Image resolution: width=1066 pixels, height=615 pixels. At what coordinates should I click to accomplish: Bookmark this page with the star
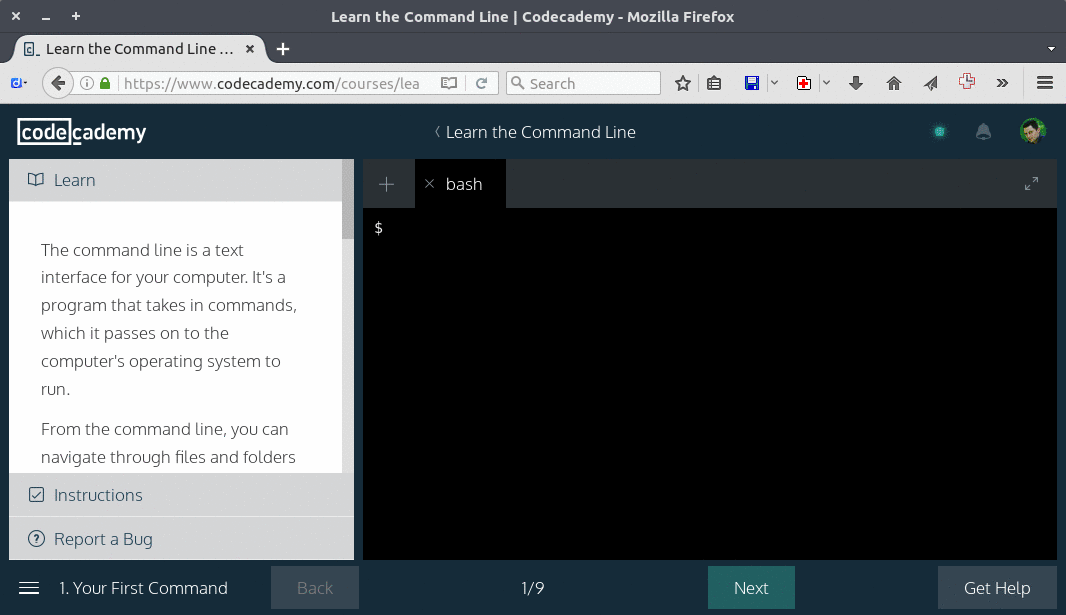[683, 84]
